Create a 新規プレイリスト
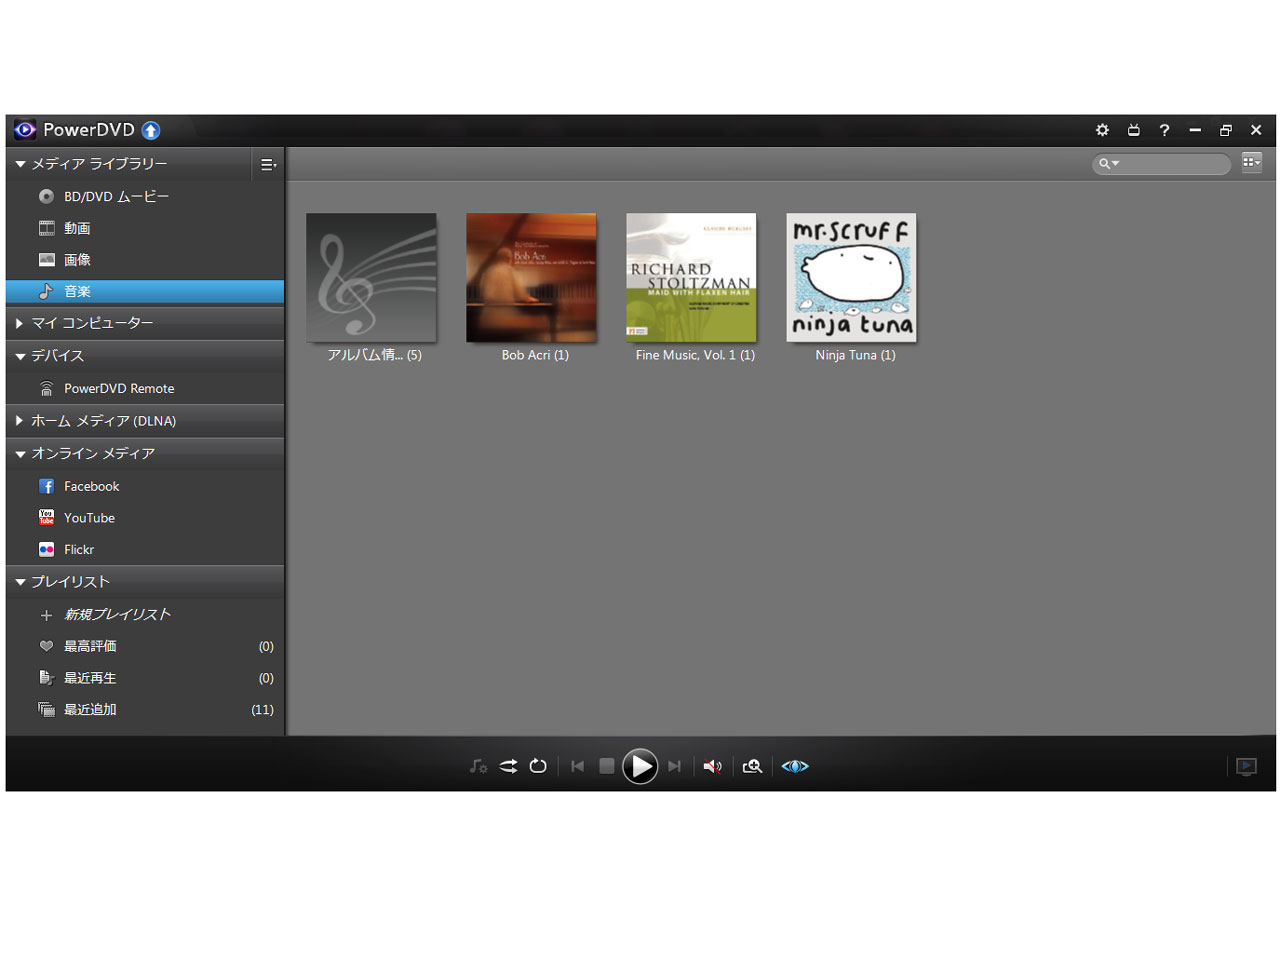The width and height of the screenshot is (1280, 960). (x=145, y=614)
